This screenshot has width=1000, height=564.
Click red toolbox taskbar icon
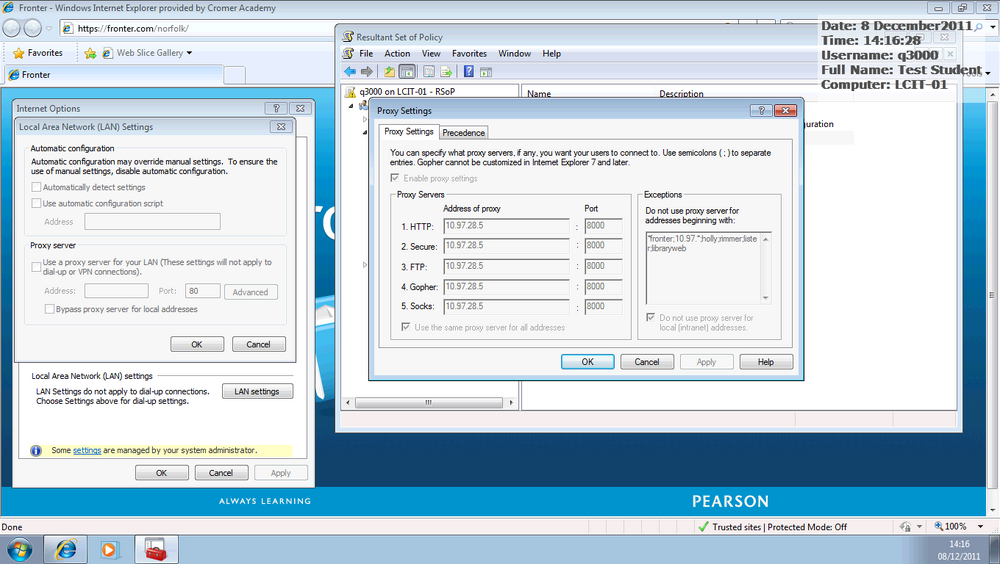click(x=156, y=549)
